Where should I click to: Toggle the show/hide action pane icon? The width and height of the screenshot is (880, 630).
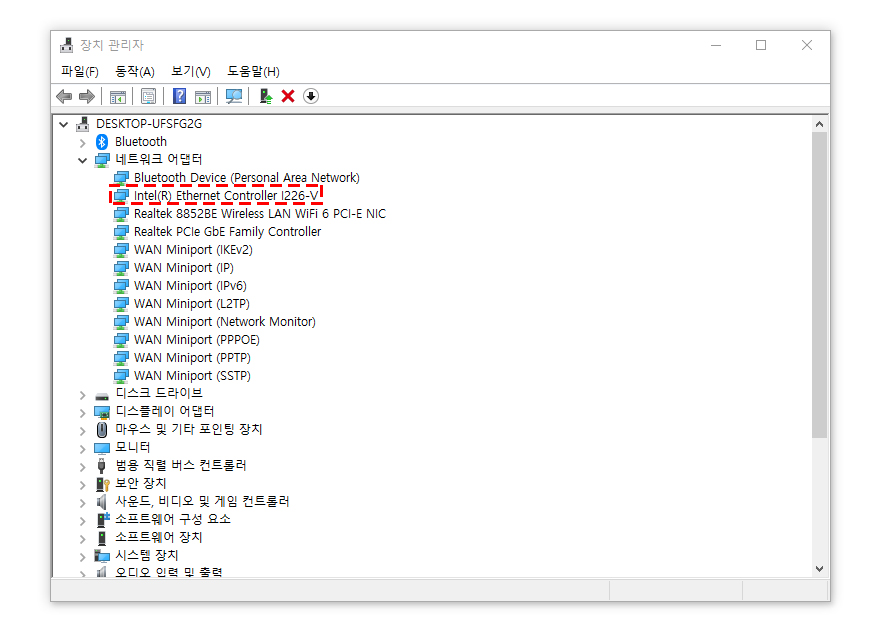pos(203,96)
